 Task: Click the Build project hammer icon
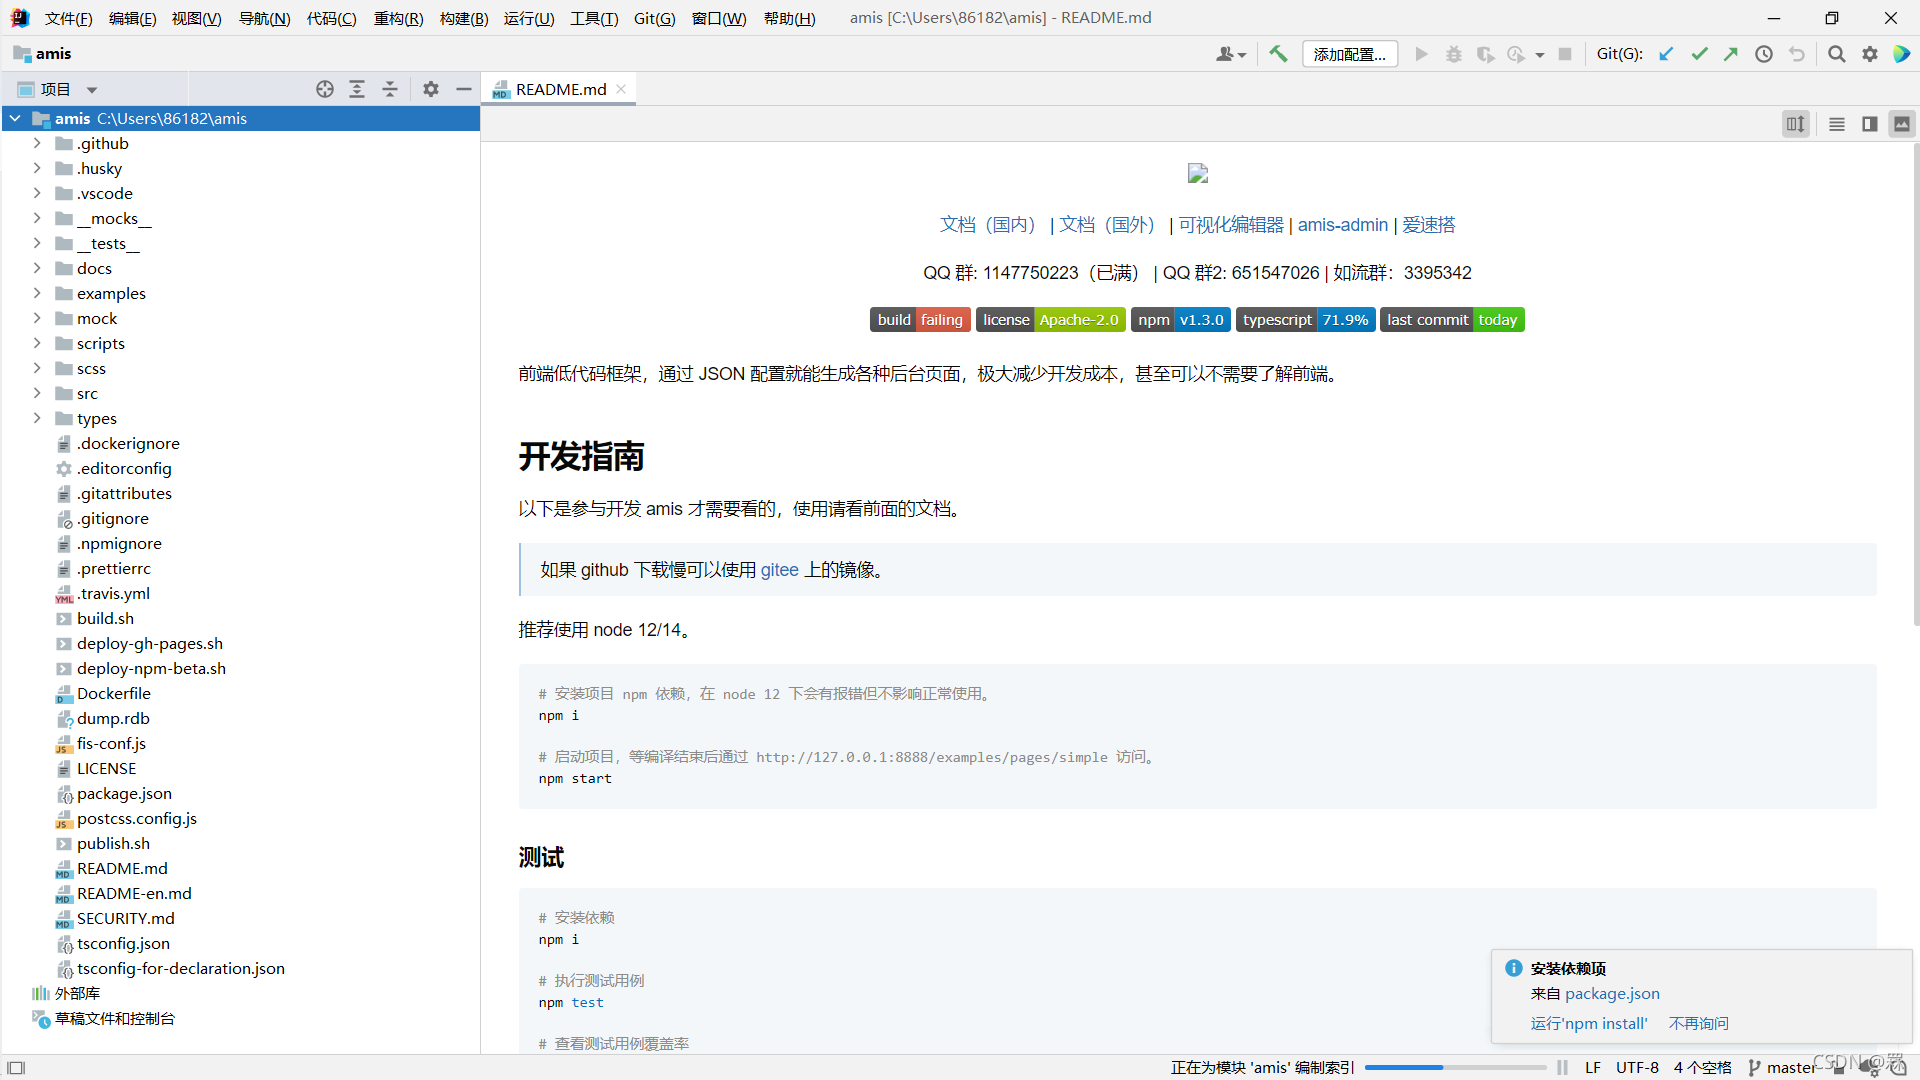1278,54
